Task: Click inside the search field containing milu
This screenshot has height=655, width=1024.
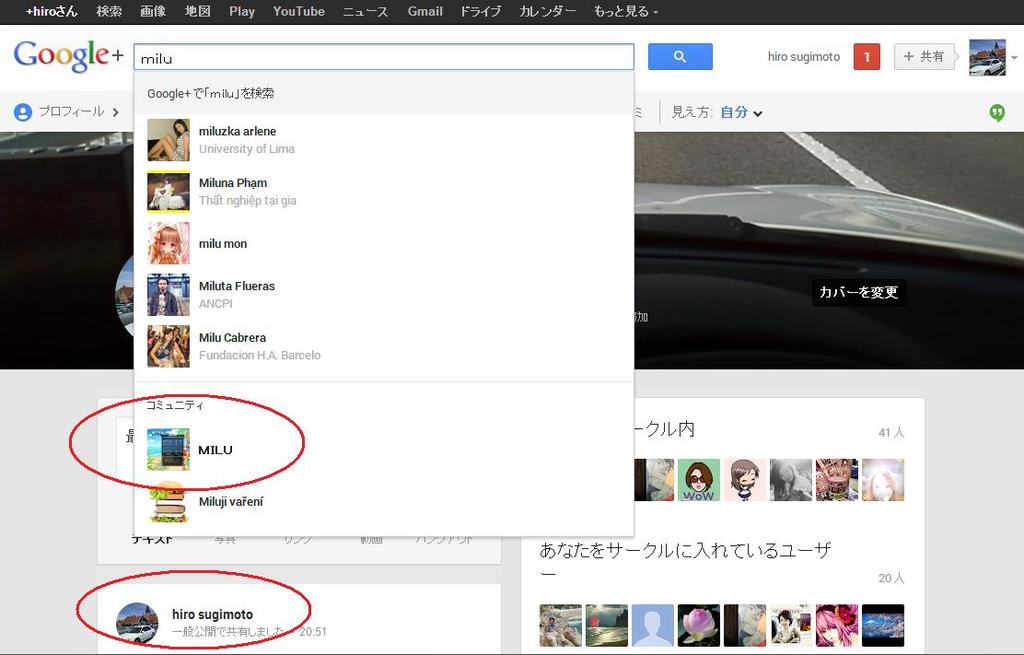Action: 383,57
